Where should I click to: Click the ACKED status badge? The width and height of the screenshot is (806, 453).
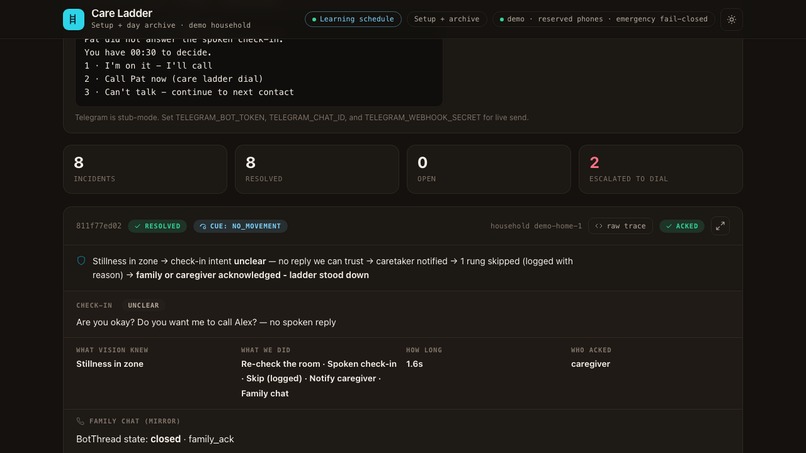coord(682,226)
